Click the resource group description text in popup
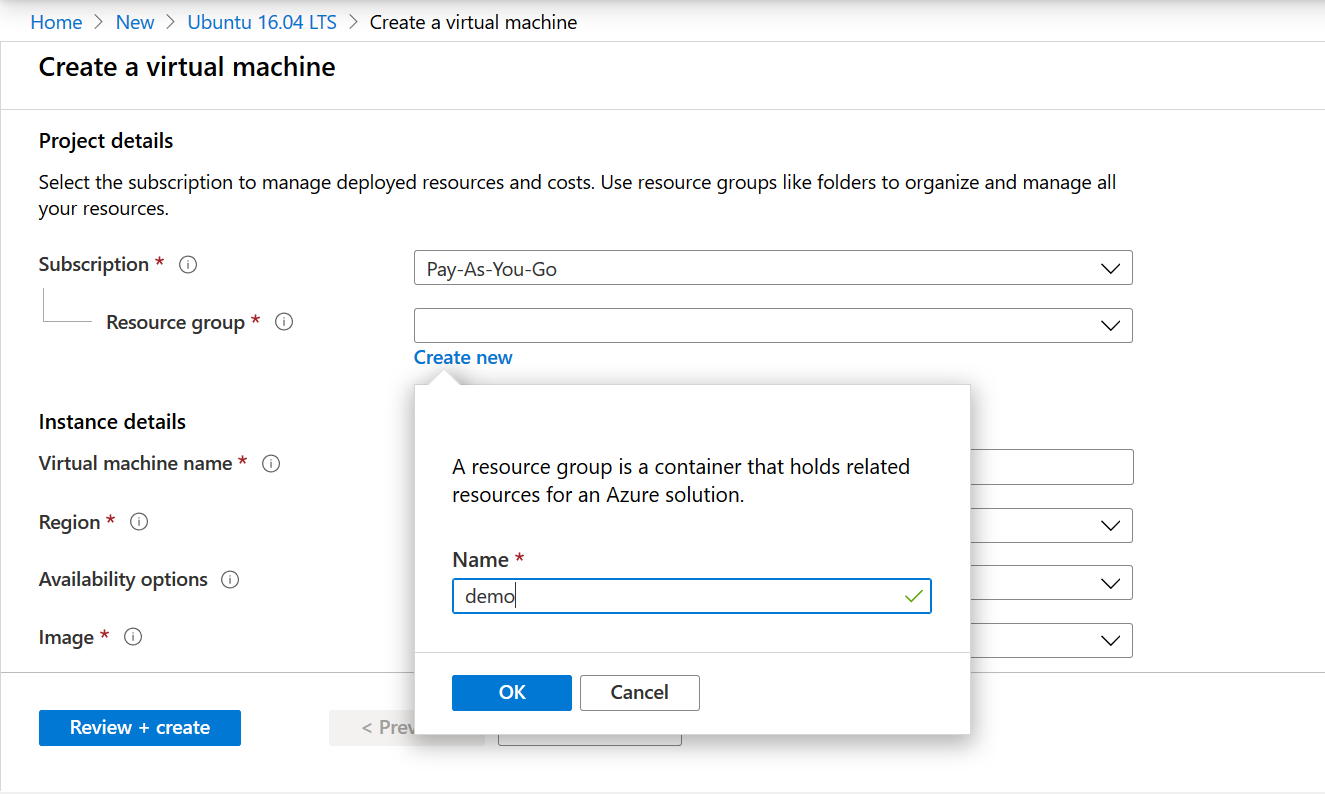Screen dimensions: 1325x794 (681, 481)
